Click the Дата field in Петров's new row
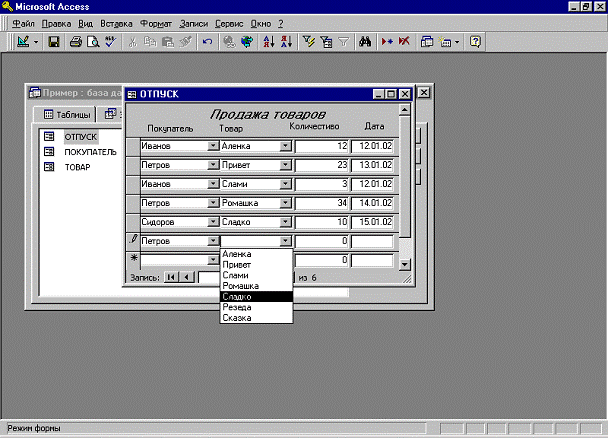Viewport: 608px width, 438px height. point(372,241)
